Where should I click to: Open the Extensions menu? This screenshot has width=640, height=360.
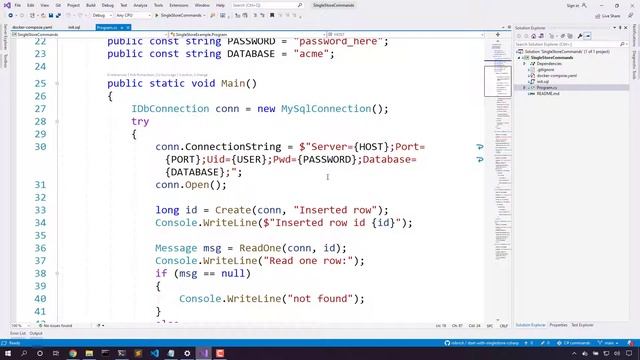tap(179, 5)
